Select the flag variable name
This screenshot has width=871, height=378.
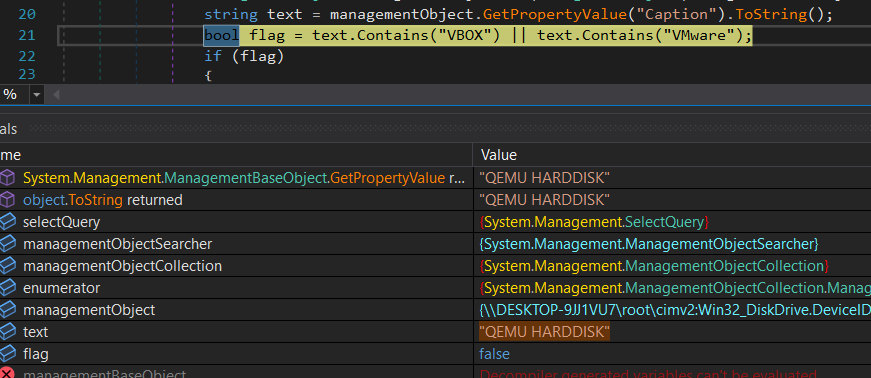[36, 354]
